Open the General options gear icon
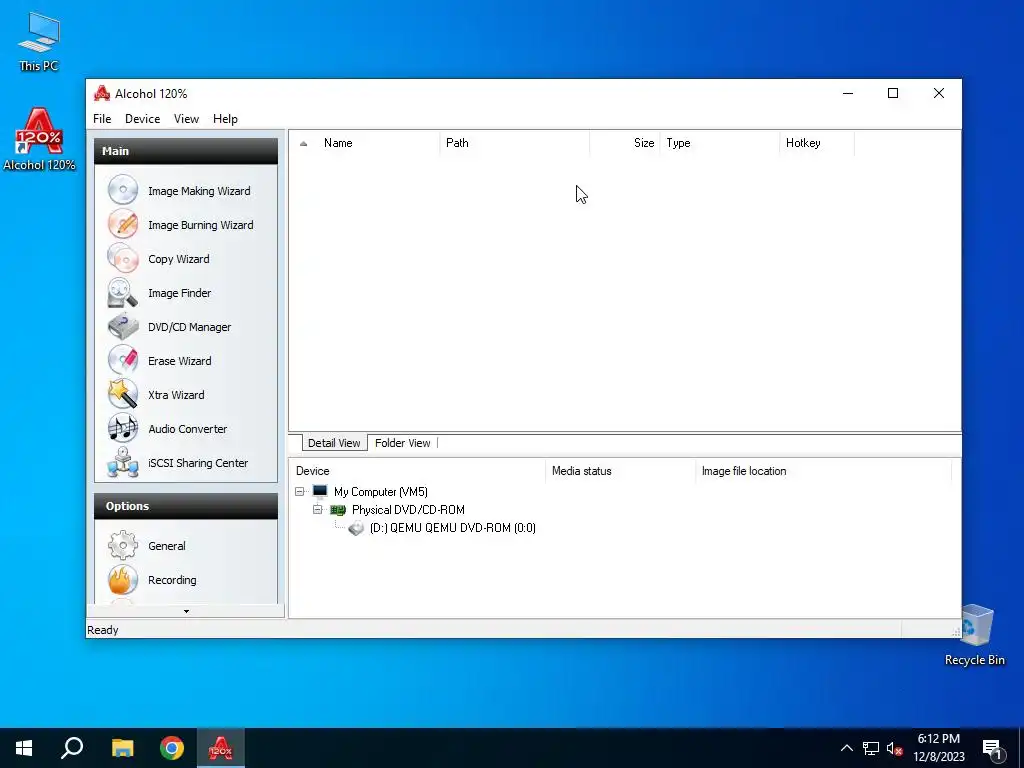This screenshot has height=768, width=1024. pyautogui.click(x=123, y=545)
